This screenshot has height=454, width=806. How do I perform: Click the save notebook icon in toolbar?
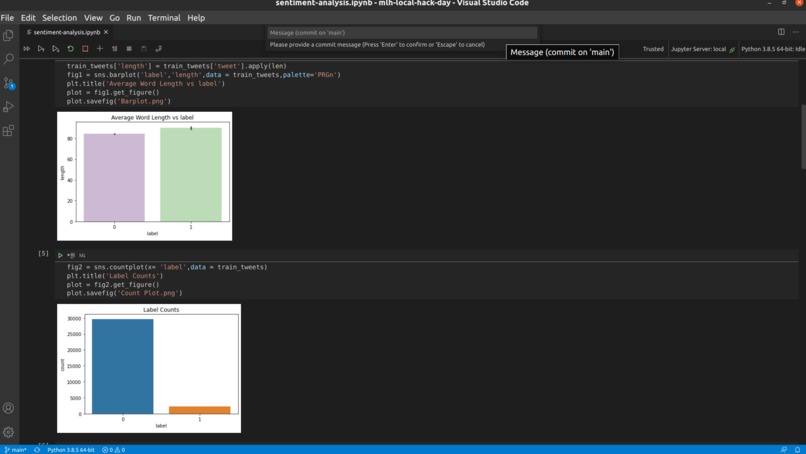pyautogui.click(x=144, y=49)
